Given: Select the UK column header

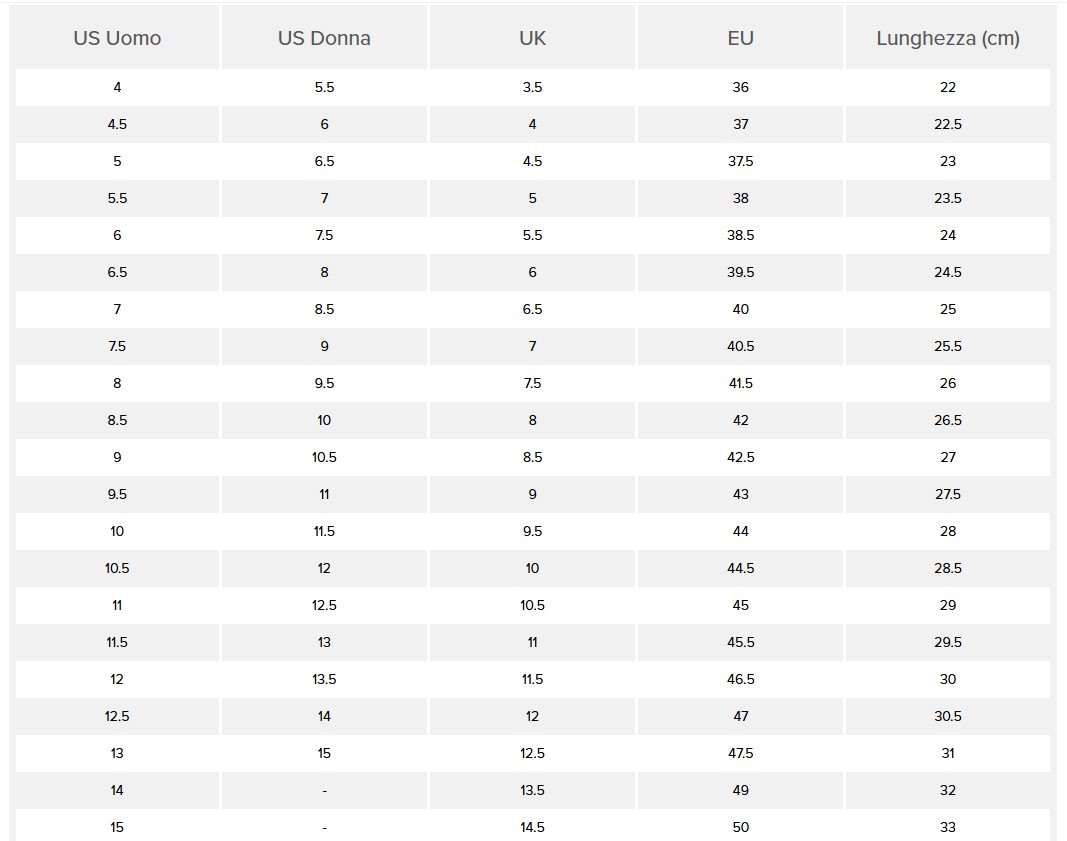Looking at the screenshot, I should tap(532, 39).
